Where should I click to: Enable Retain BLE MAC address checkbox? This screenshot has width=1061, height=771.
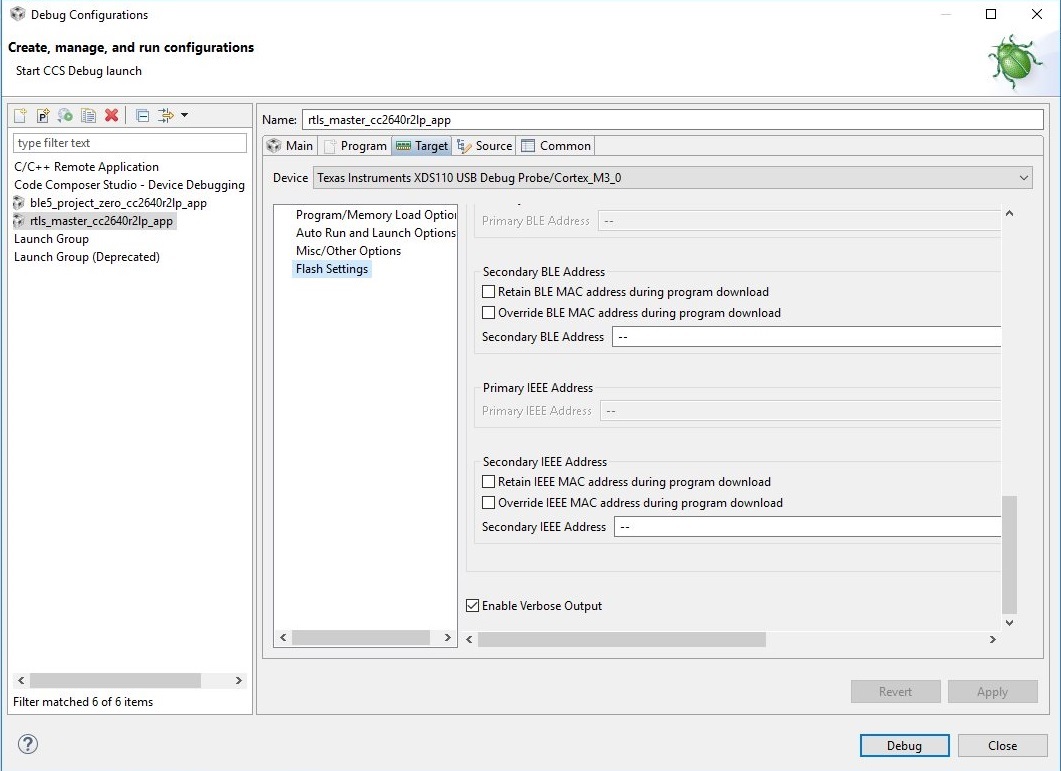489,292
